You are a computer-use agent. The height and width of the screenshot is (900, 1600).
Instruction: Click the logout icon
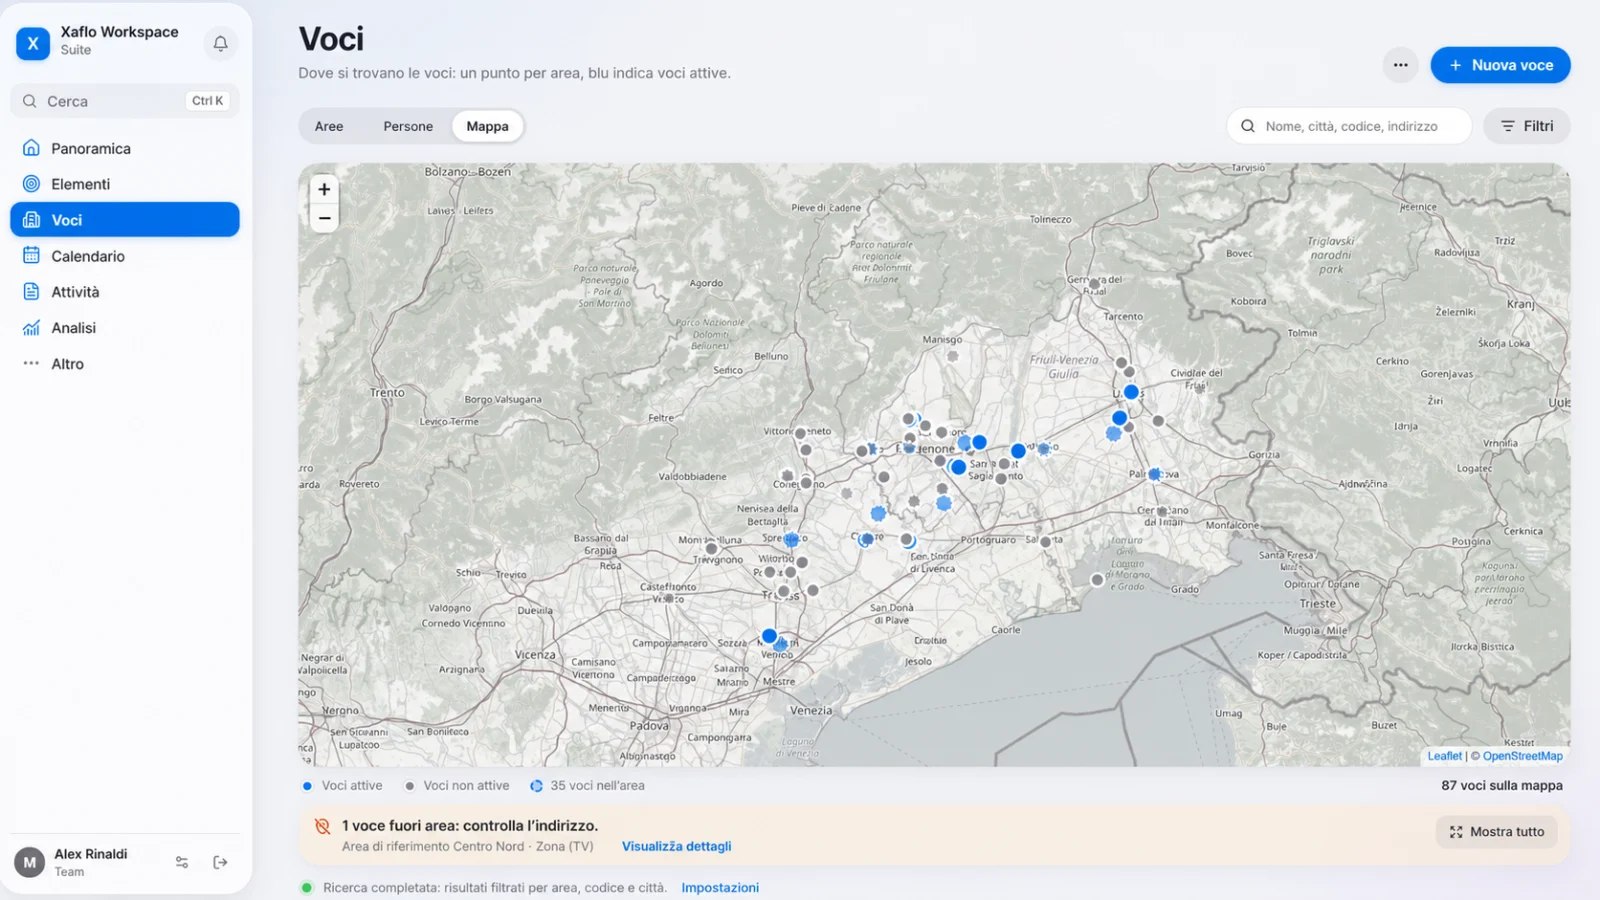pyautogui.click(x=221, y=862)
